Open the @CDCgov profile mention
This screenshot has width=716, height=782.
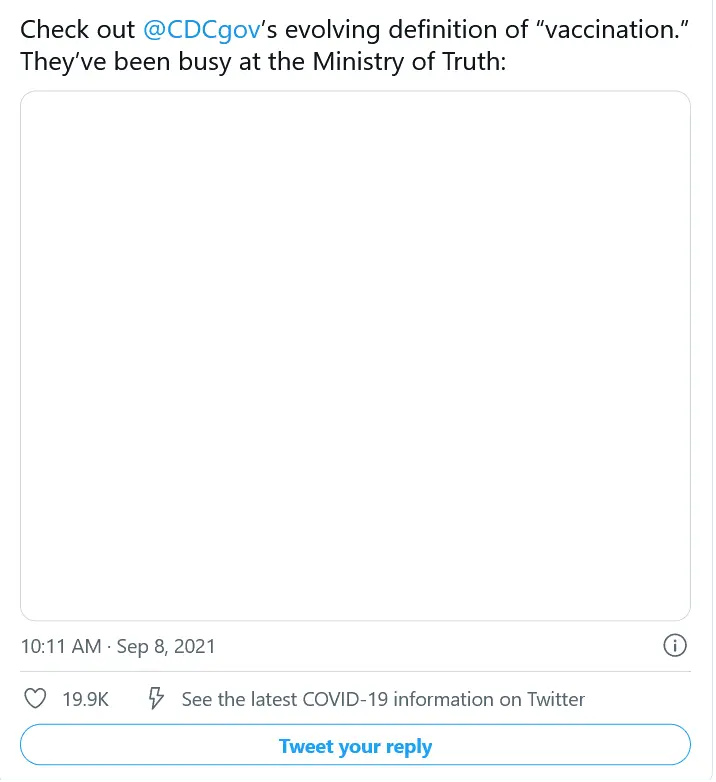click(201, 29)
